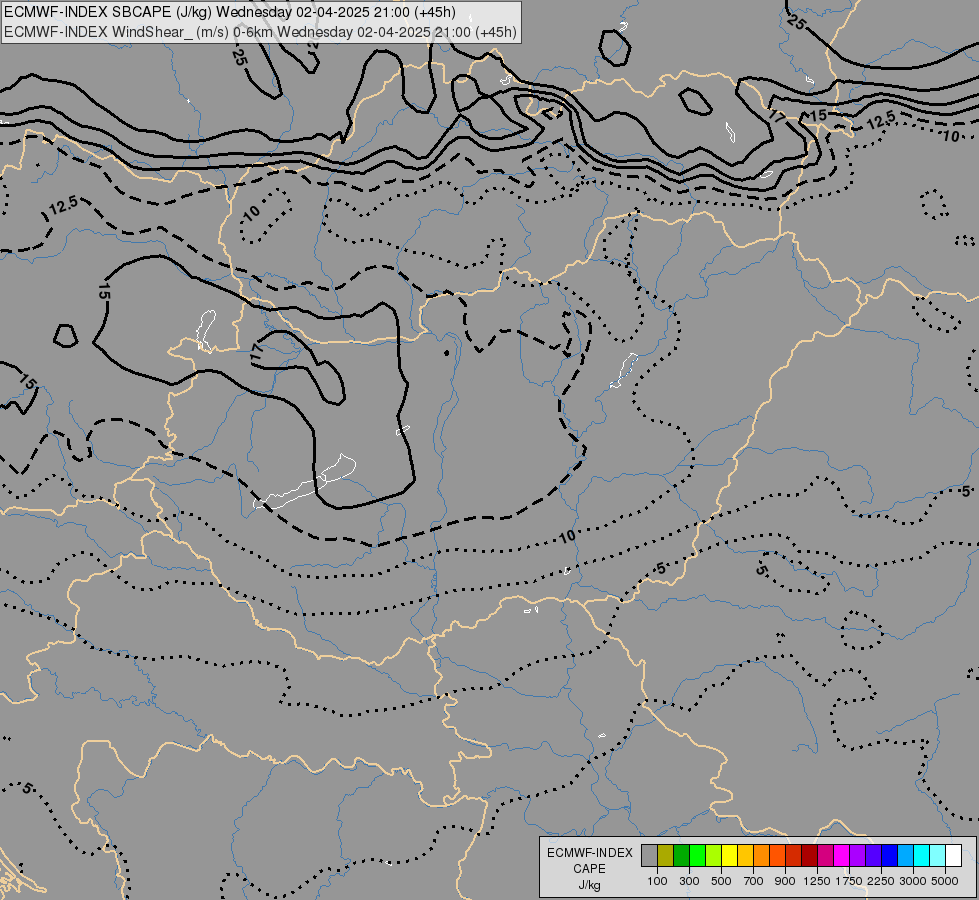Screen dimensions: 979x900
Task: Choose the lime yellow-green legend swatch
Action: coord(714,856)
